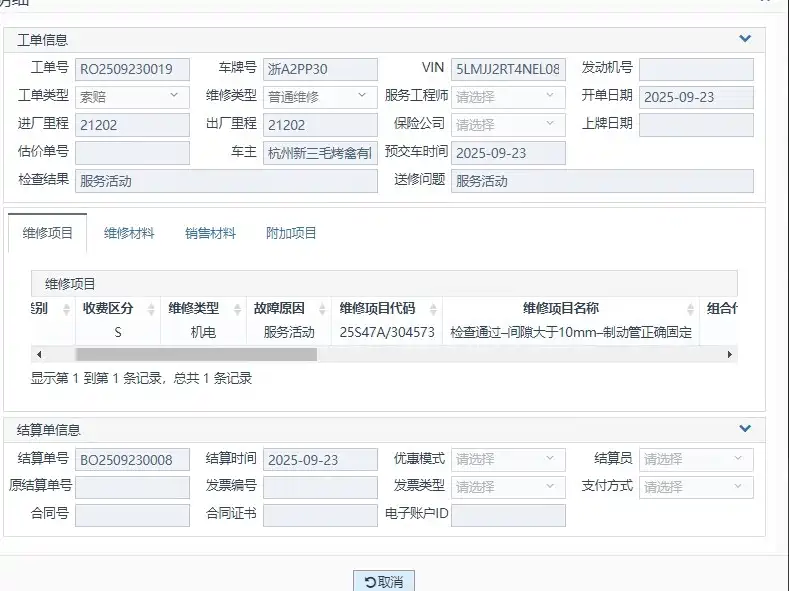Click the 开单日期 field 2025-09-23

click(x=696, y=97)
